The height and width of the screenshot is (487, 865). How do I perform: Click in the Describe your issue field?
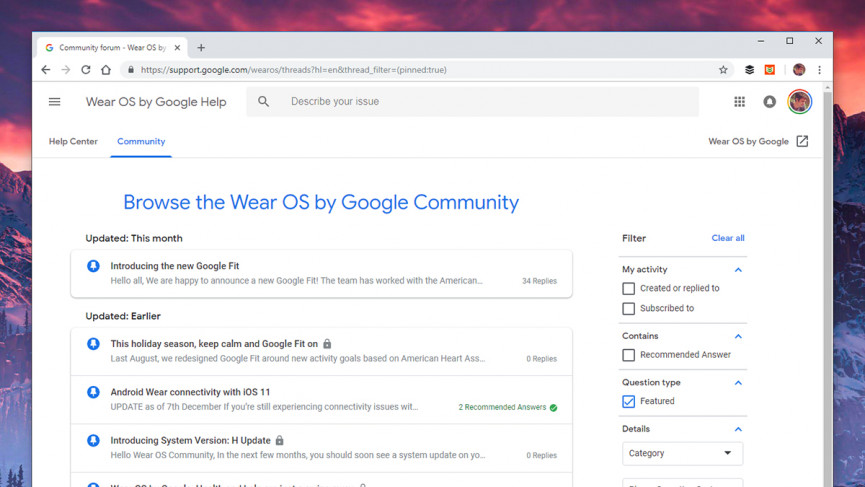(x=473, y=101)
